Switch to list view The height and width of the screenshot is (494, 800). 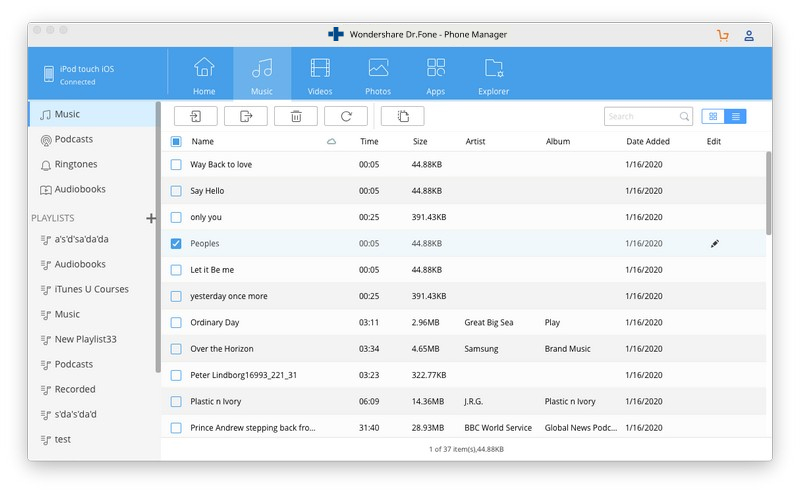(735, 116)
